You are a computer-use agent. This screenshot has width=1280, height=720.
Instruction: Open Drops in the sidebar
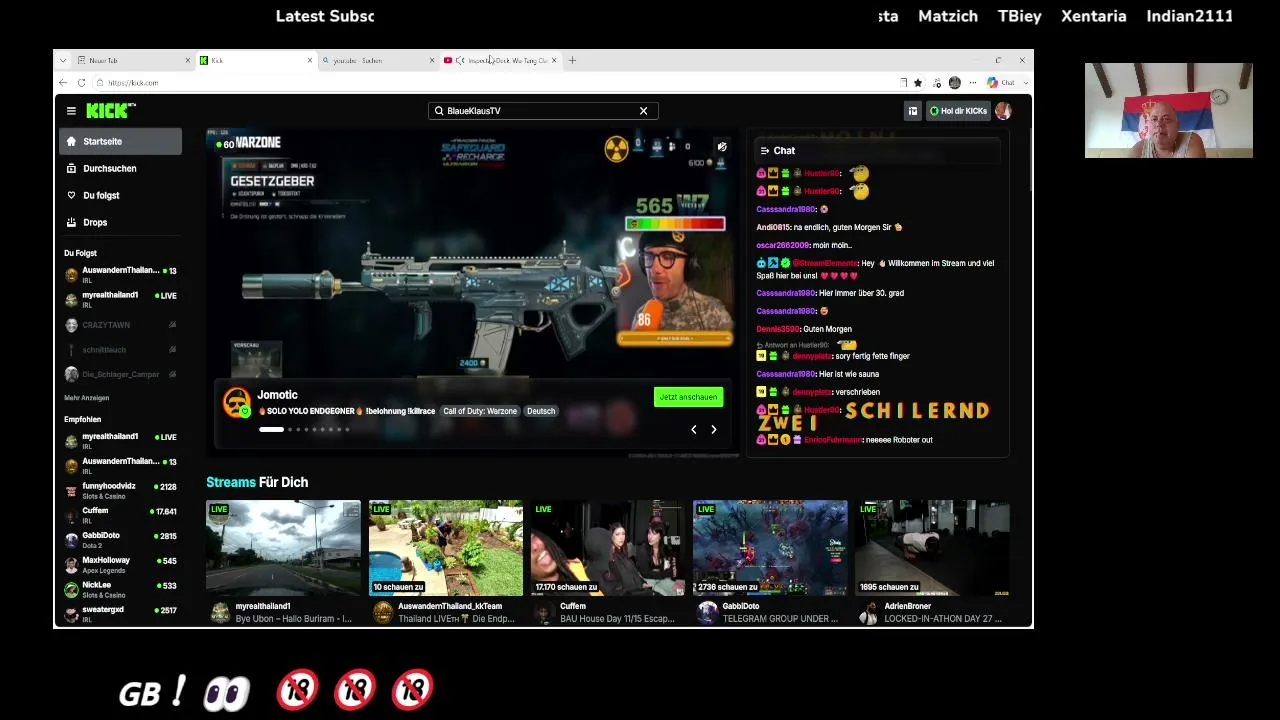coord(121,222)
